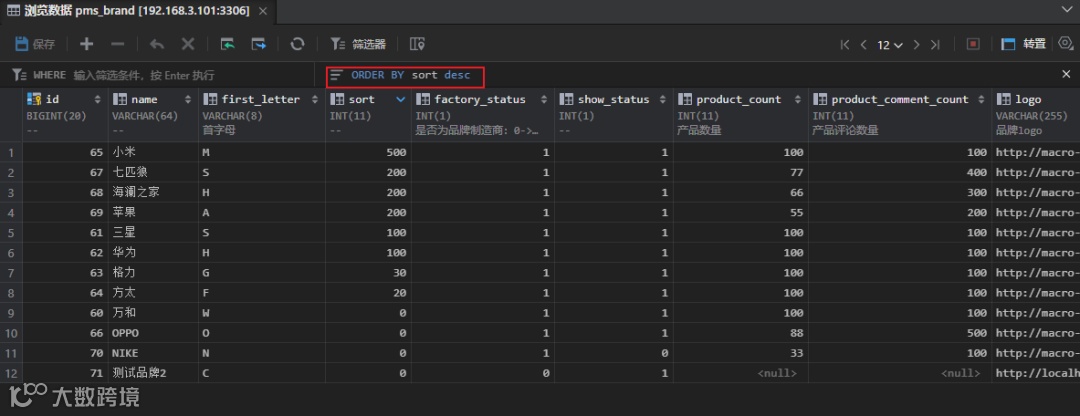Click product_count 33 in NIKE row
This screenshot has width=1080, height=416.
(x=740, y=353)
